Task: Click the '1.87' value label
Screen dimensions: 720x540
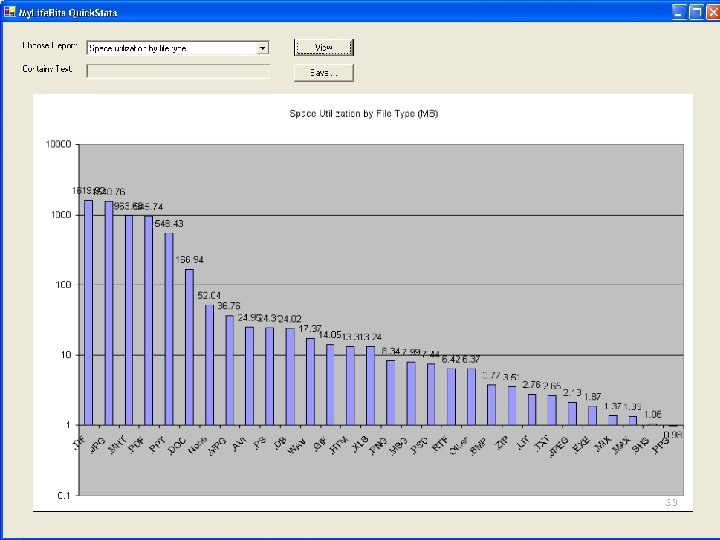Action: point(592,396)
